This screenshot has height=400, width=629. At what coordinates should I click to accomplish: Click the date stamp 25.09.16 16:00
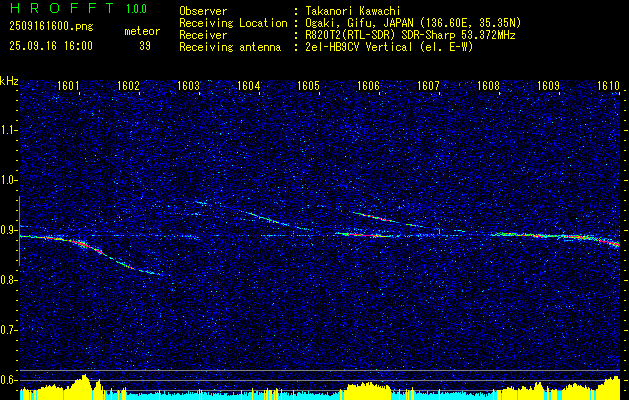coord(51,46)
